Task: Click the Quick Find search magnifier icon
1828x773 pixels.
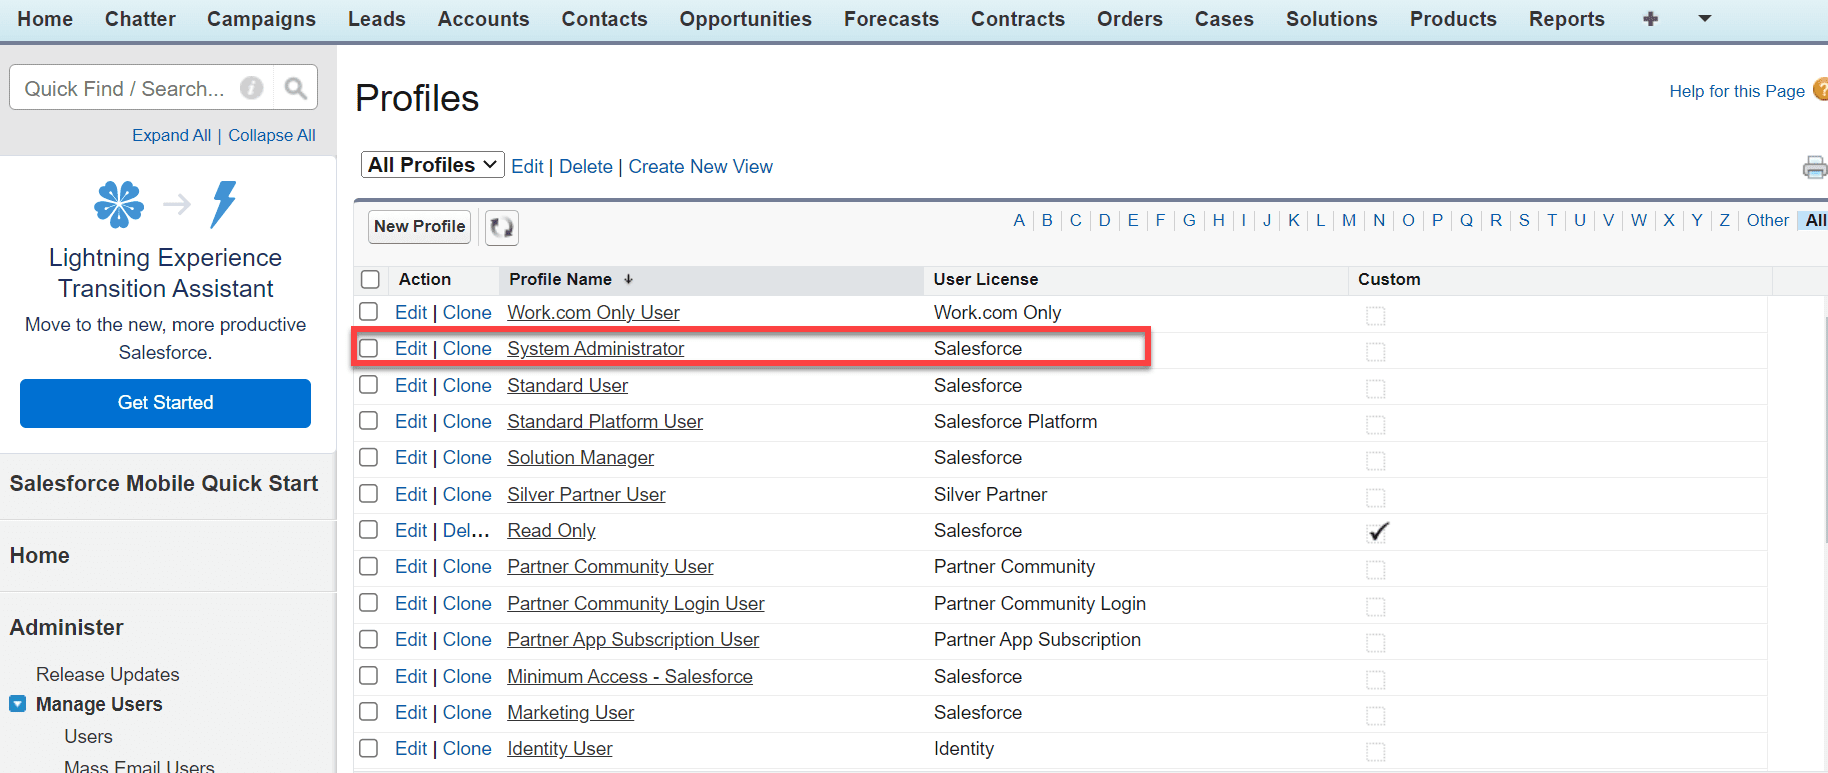Action: (x=295, y=88)
